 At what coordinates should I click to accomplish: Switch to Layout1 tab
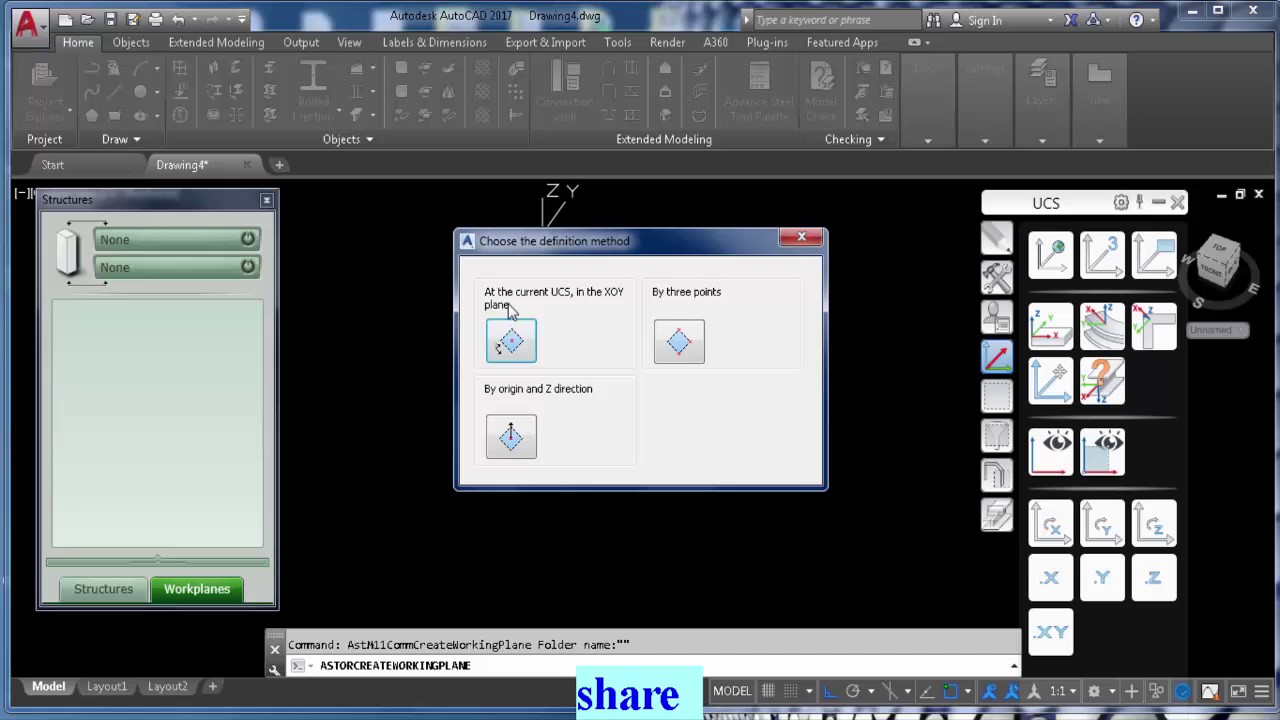click(x=107, y=686)
